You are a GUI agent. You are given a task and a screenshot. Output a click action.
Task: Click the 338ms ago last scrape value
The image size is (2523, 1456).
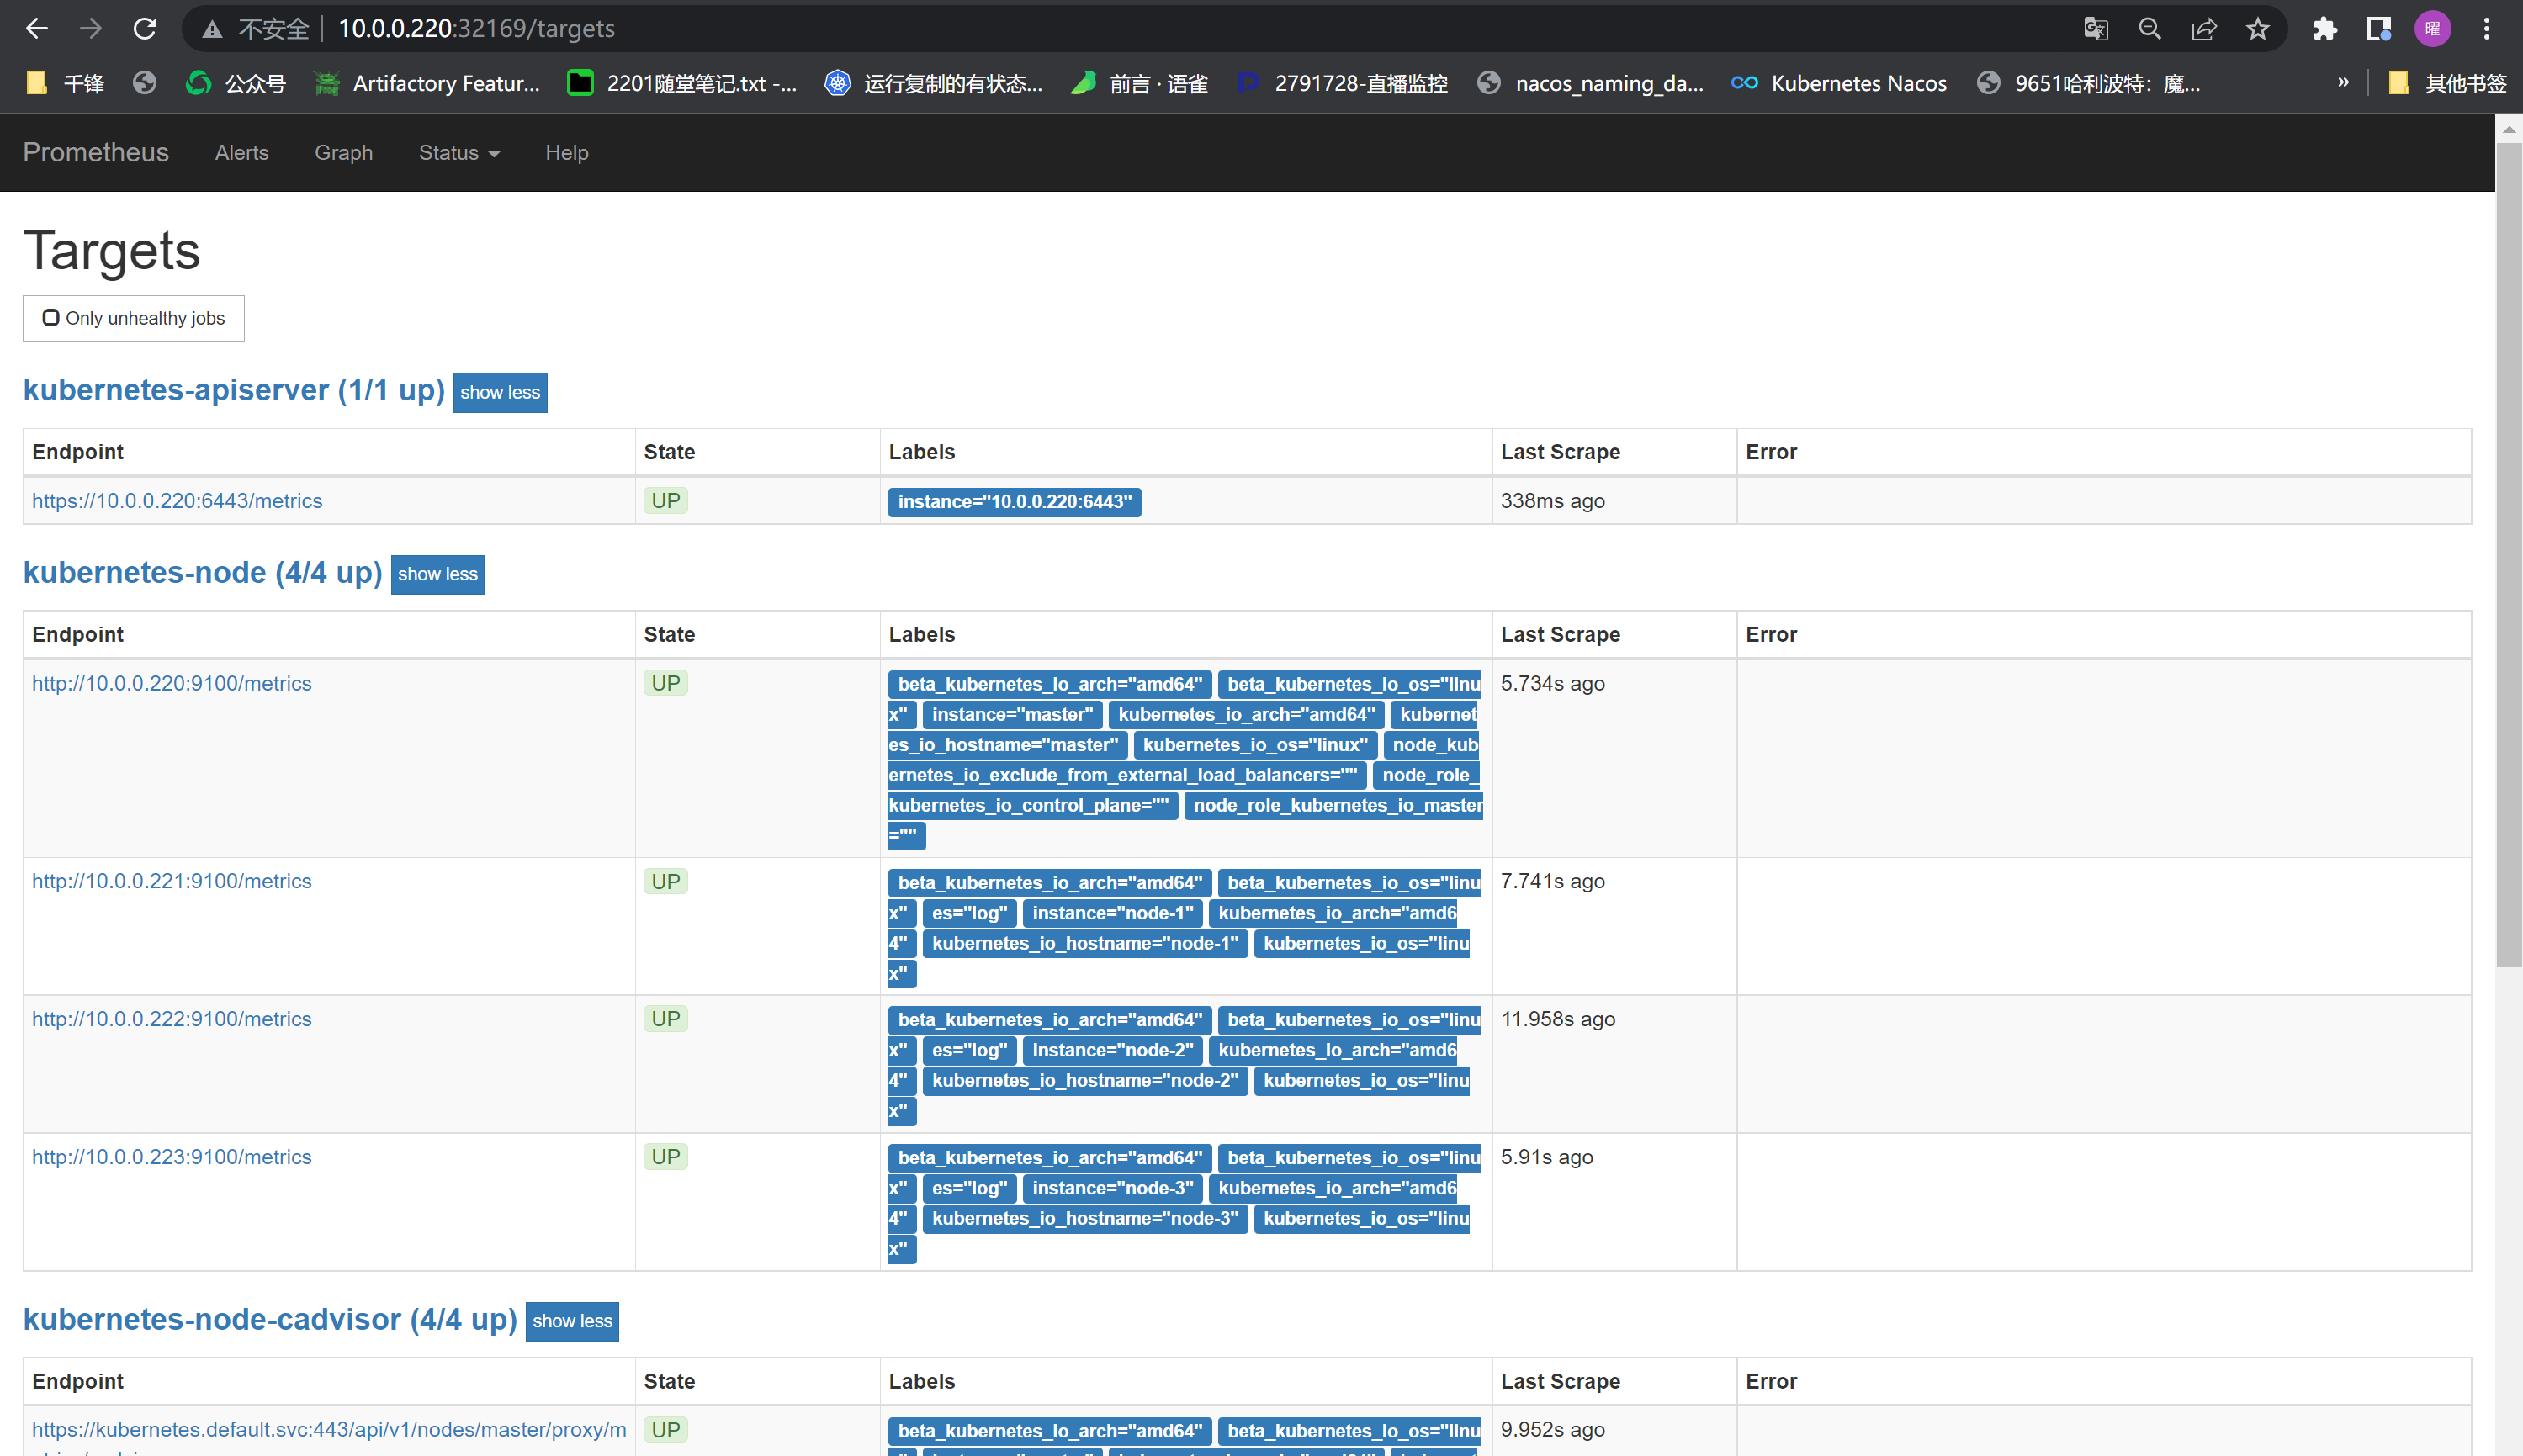1552,501
